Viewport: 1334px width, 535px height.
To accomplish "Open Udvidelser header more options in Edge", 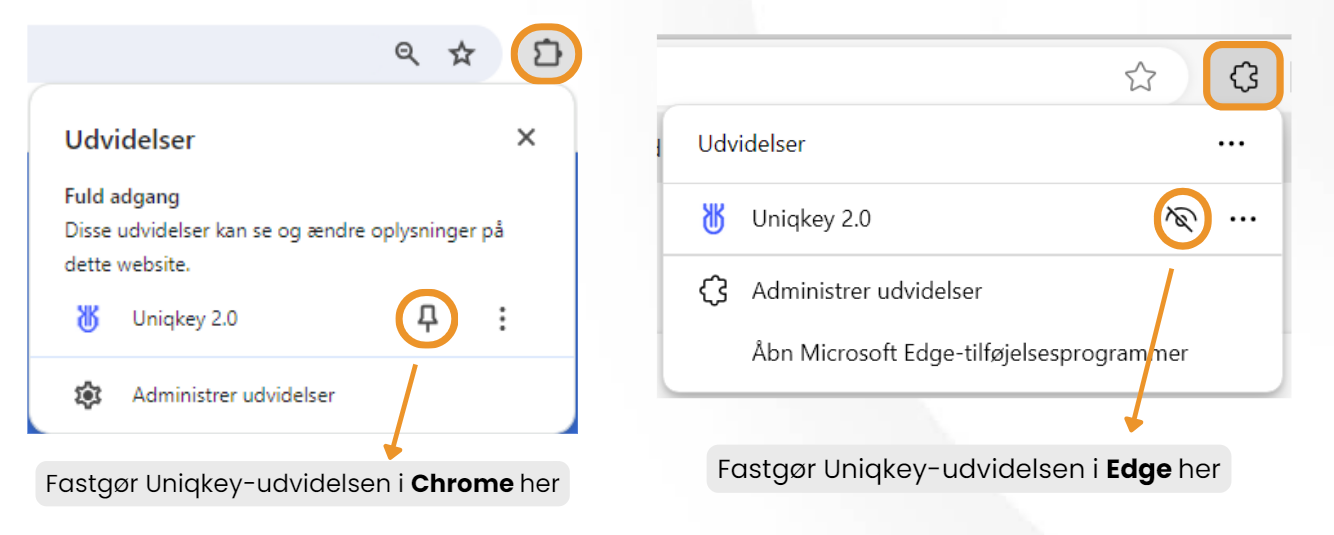I will [x=1231, y=144].
